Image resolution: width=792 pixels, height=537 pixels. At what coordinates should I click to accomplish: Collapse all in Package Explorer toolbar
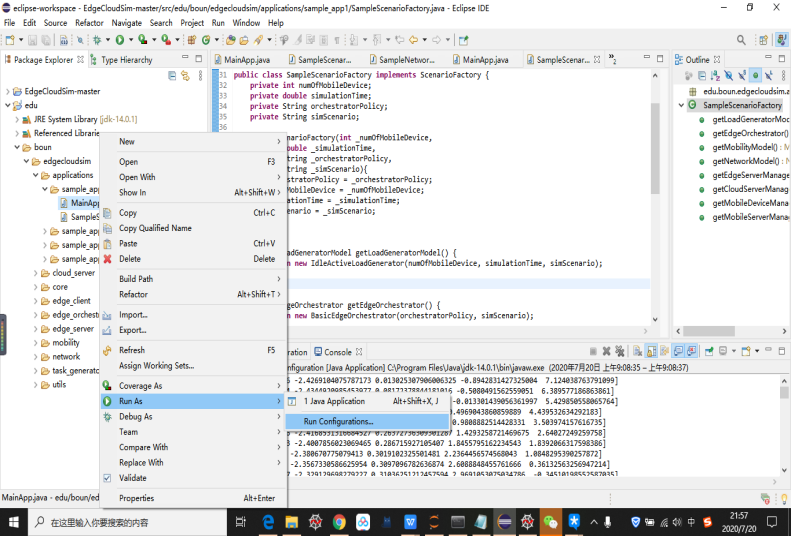coord(172,75)
